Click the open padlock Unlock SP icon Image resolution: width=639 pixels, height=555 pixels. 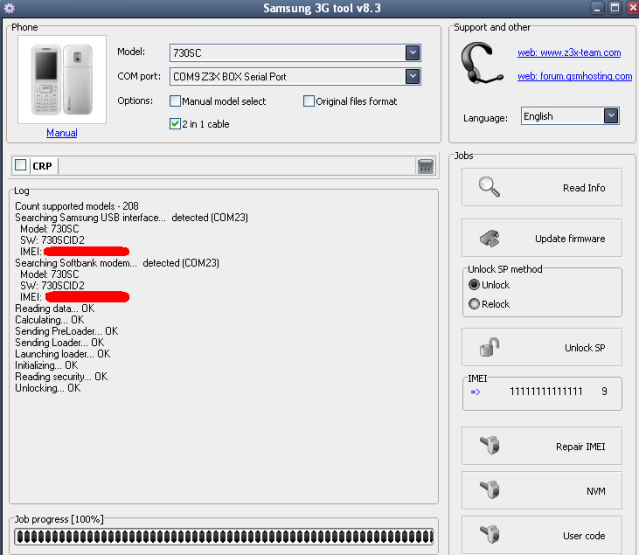(489, 347)
